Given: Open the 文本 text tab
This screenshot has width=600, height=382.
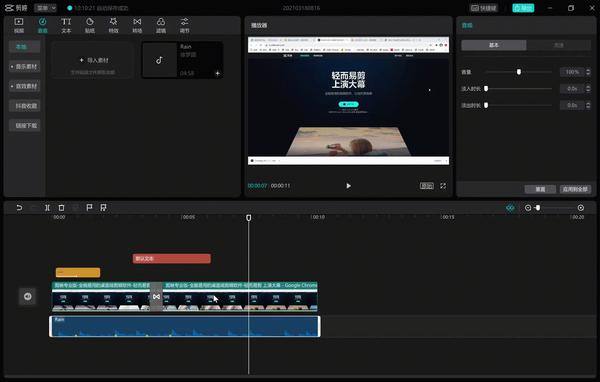Looking at the screenshot, I should [66, 25].
